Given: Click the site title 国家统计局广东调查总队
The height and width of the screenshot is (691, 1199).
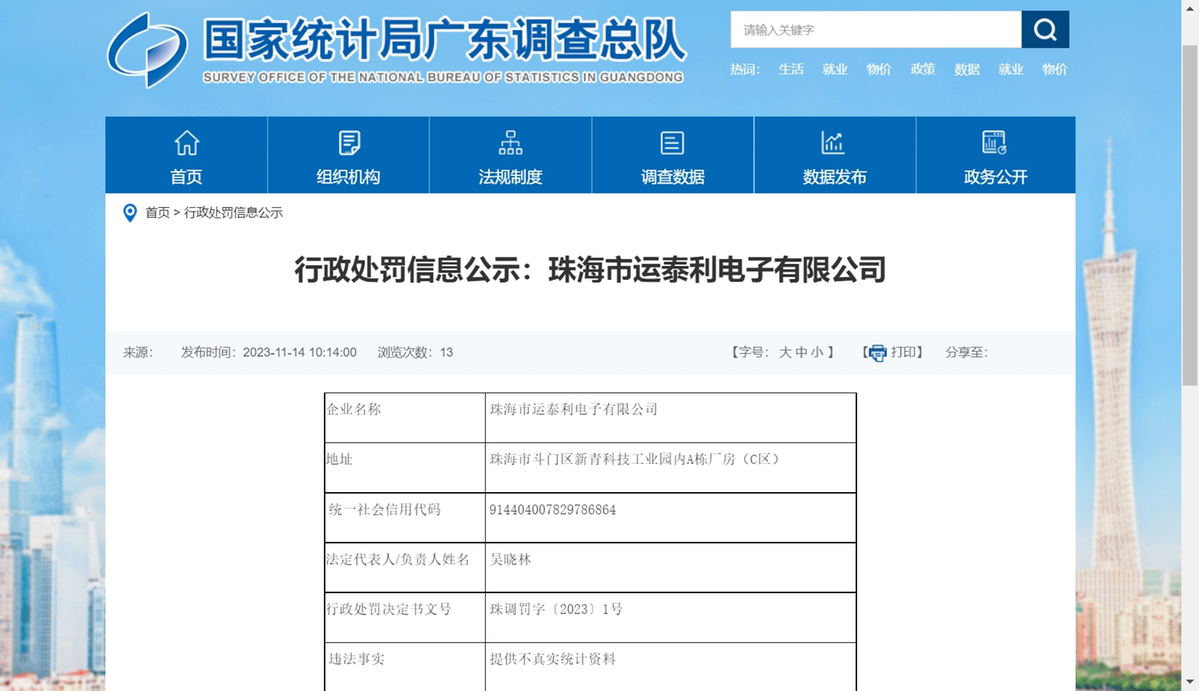Looking at the screenshot, I should (444, 40).
